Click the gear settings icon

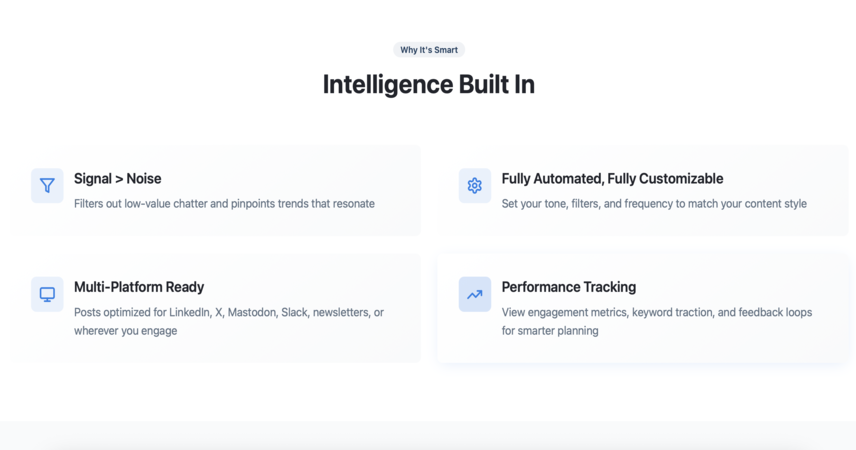[x=474, y=186]
